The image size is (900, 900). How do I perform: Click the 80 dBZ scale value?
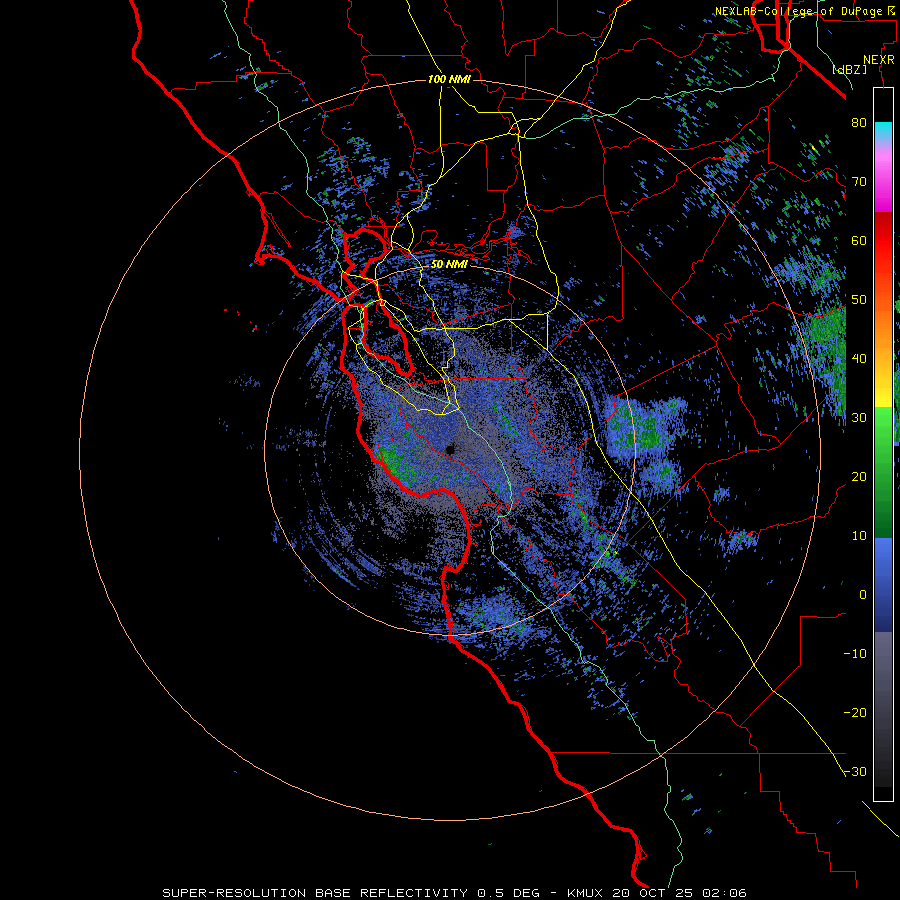tap(859, 122)
